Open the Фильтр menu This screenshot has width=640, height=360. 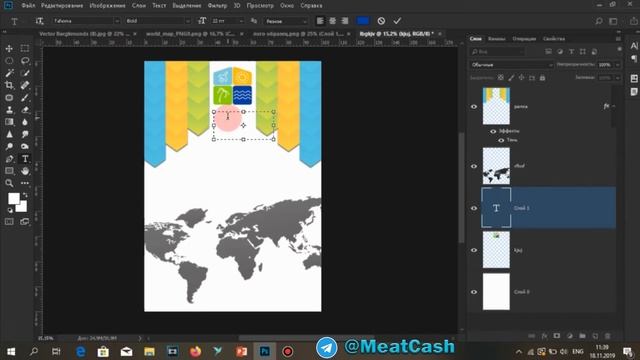(x=217, y=6)
